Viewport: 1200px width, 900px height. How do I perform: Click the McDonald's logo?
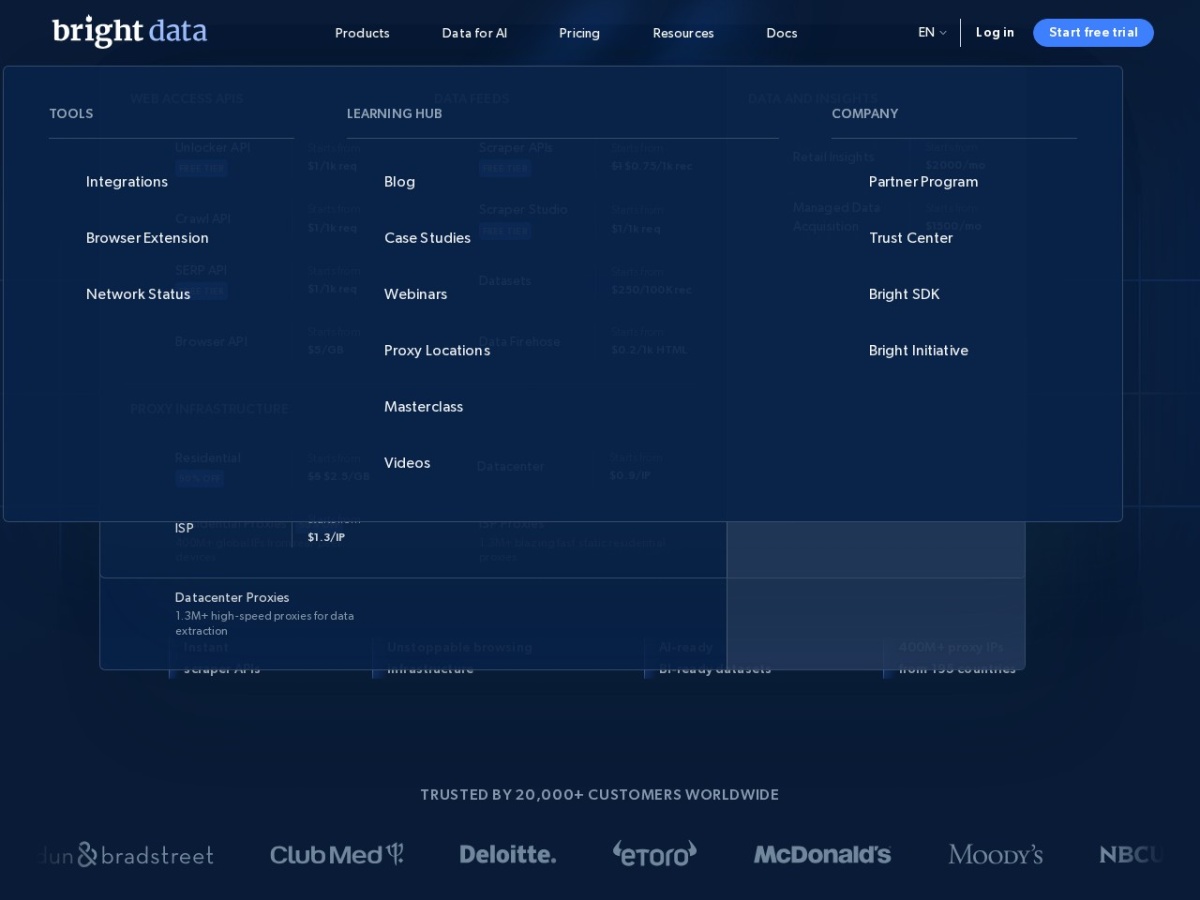(x=822, y=855)
